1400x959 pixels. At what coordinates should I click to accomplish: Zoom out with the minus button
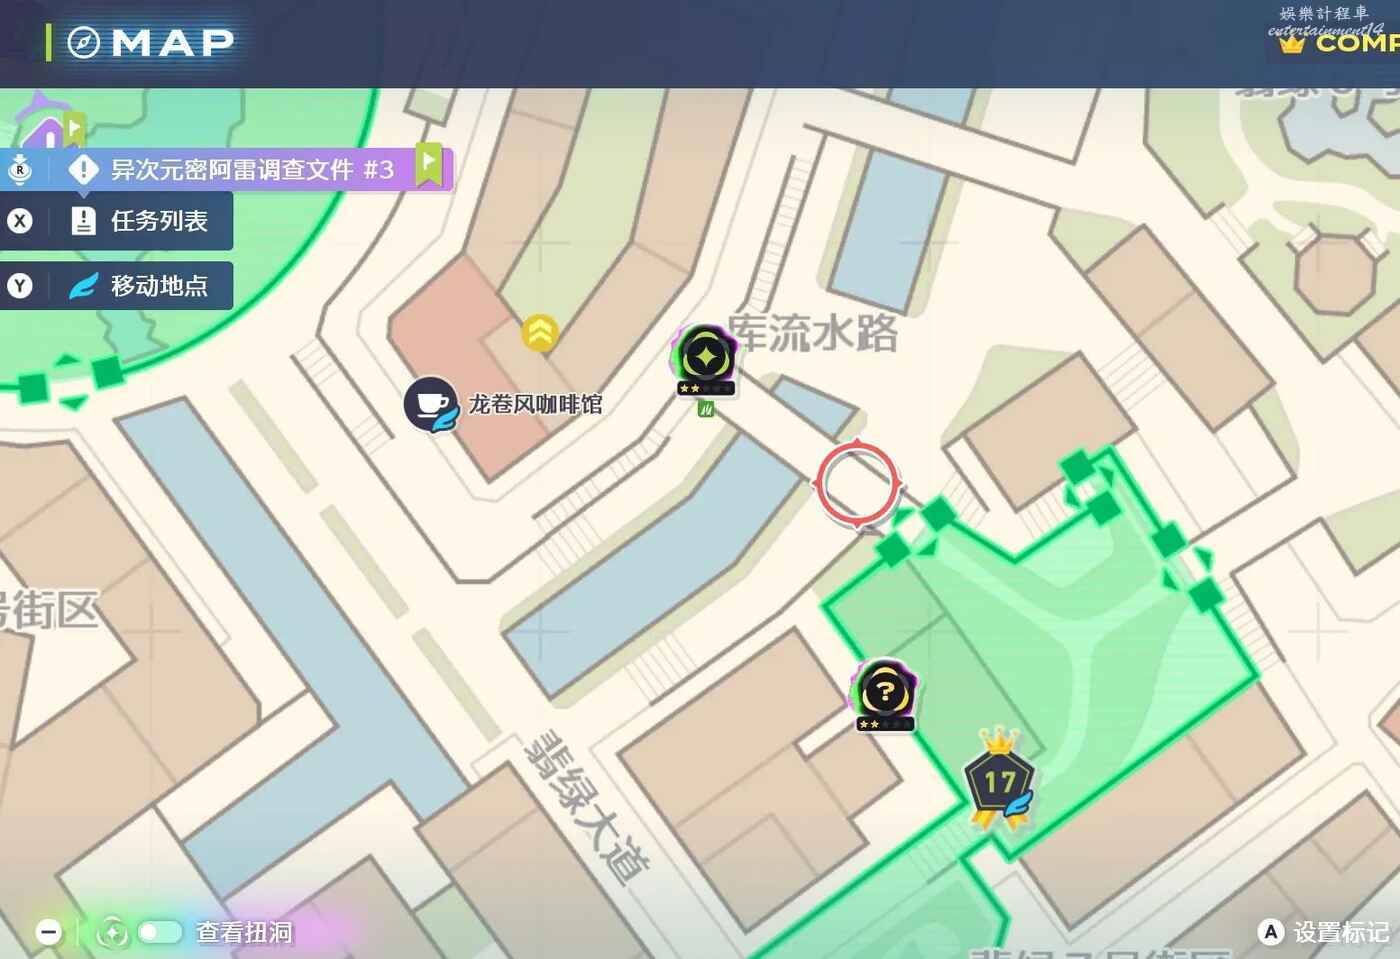(x=49, y=933)
